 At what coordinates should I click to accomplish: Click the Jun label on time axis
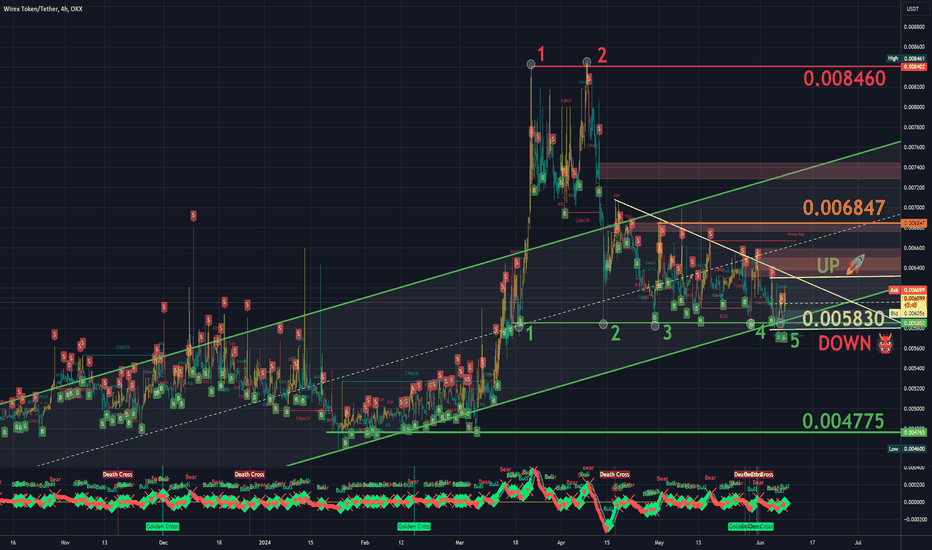tap(760, 542)
